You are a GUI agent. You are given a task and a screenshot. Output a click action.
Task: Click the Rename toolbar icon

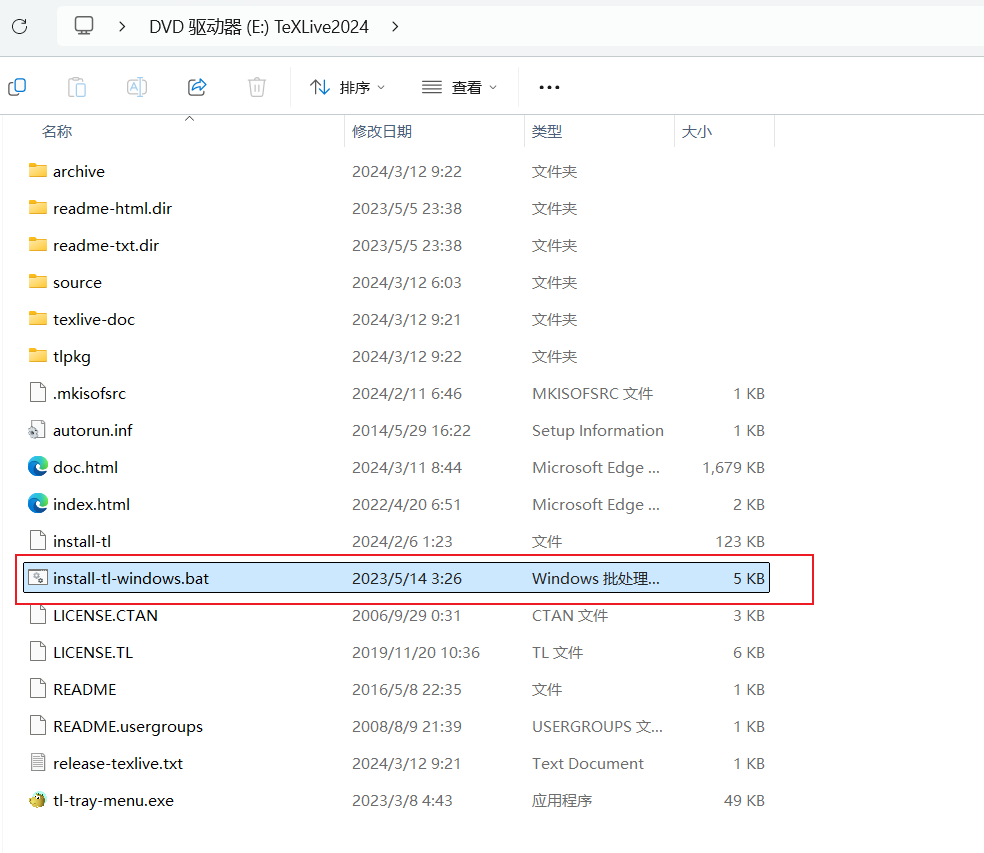point(137,87)
